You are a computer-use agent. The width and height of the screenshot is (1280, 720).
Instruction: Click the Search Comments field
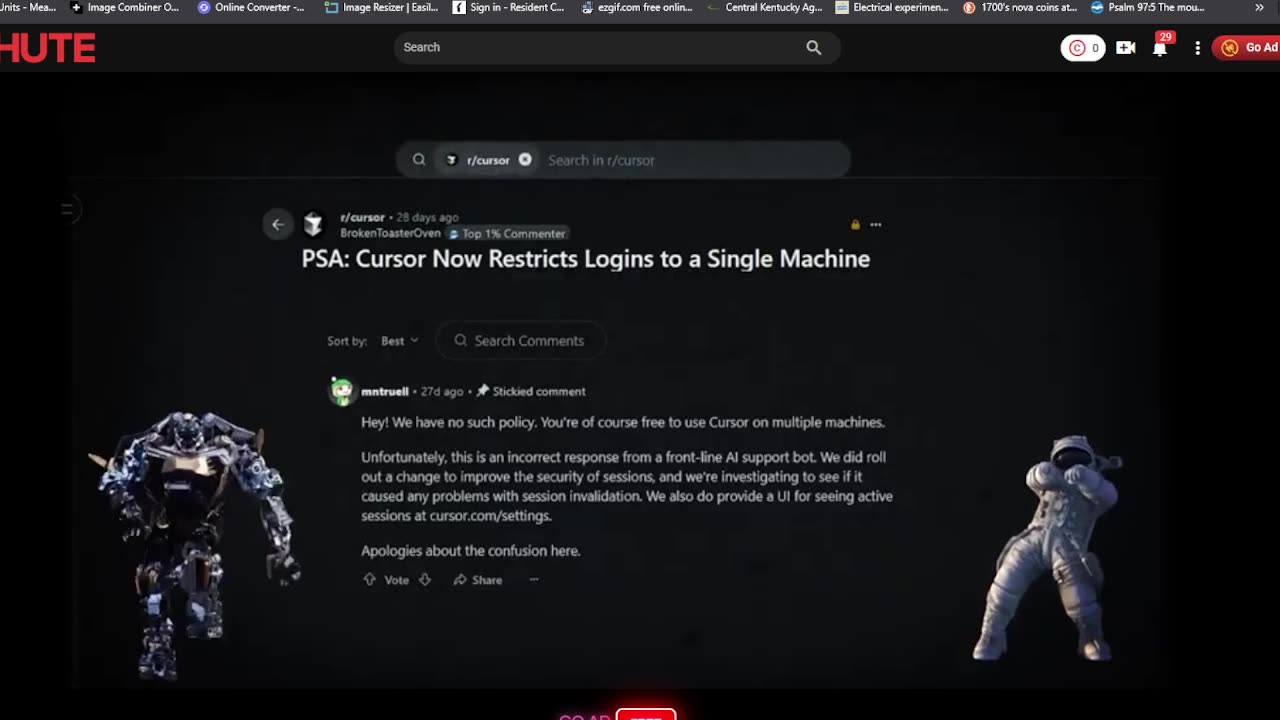click(x=520, y=341)
